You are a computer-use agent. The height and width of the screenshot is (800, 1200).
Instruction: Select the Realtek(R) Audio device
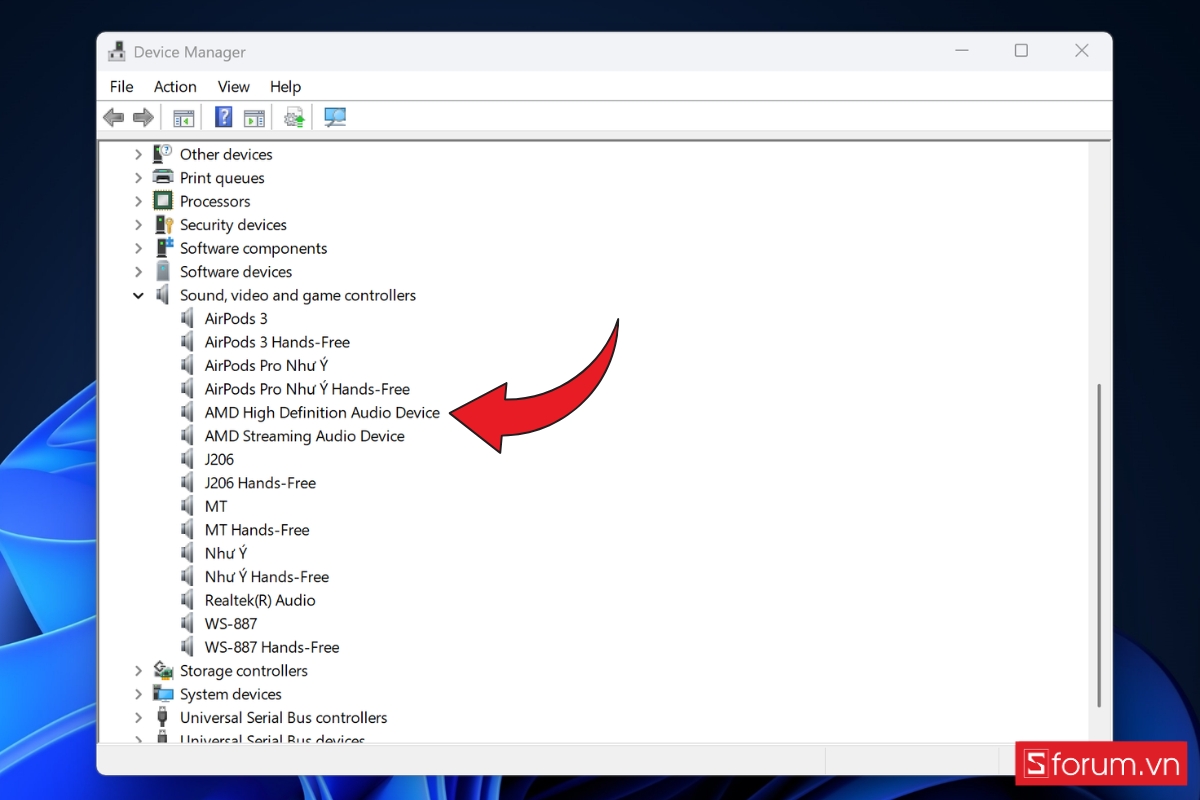click(259, 600)
